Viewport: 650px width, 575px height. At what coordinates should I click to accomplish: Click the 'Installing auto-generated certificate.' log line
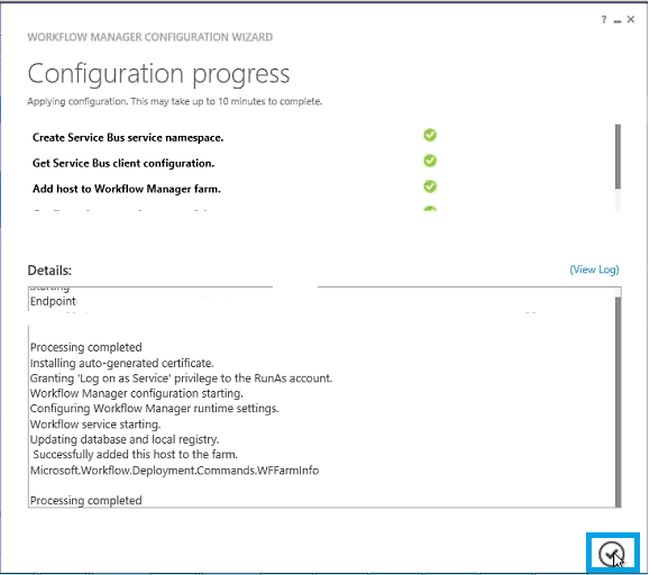pyautogui.click(x=122, y=363)
